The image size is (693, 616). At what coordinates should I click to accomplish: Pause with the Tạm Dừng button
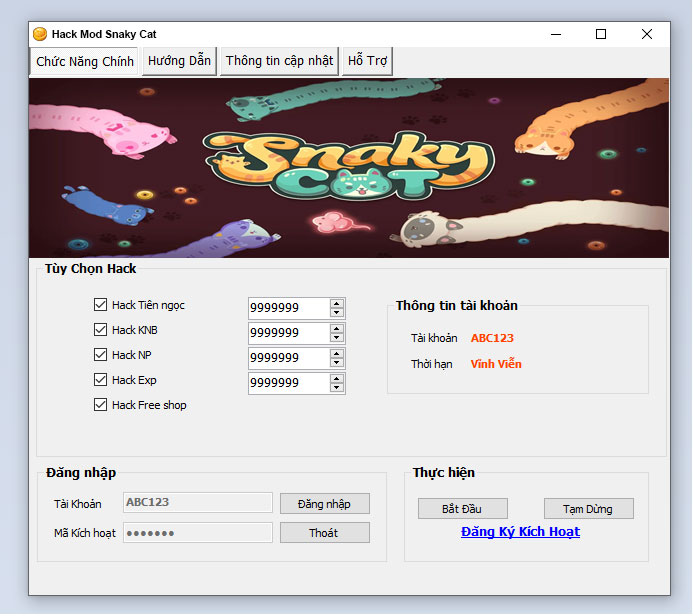[x=589, y=509]
